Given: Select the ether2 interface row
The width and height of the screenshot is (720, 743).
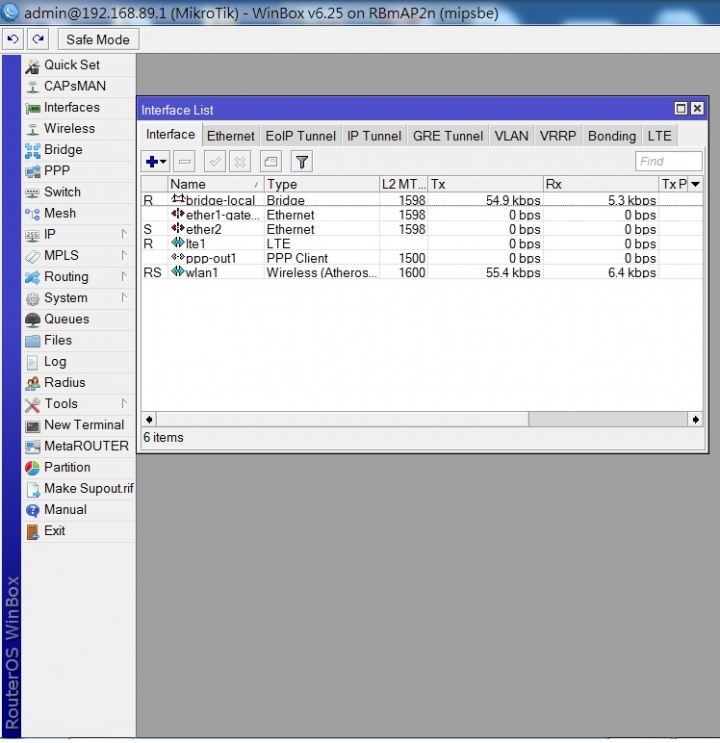Looking at the screenshot, I should click(x=422, y=229).
